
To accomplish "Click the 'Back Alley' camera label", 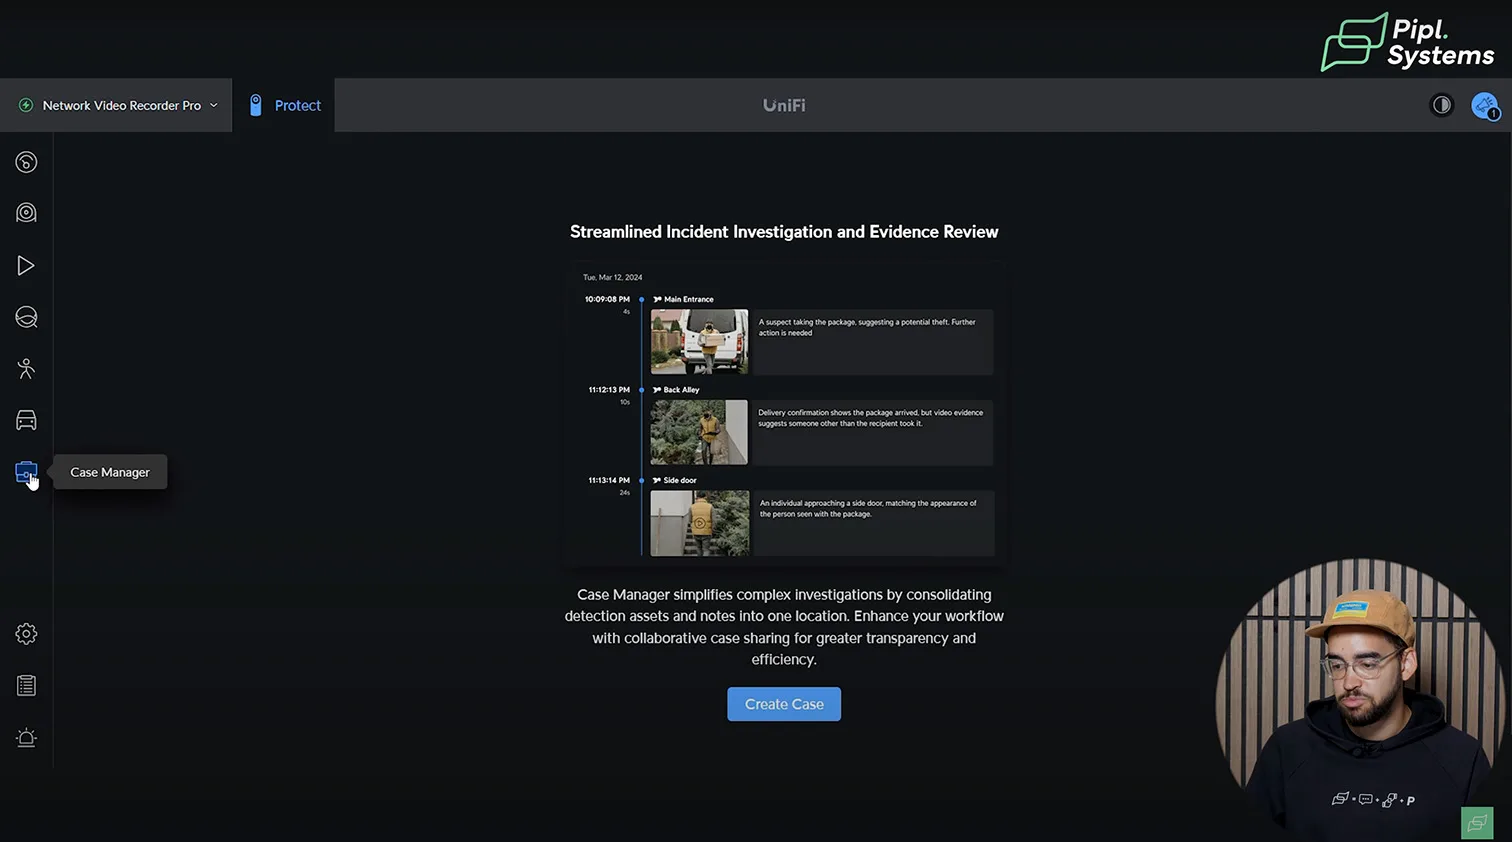I will coord(681,390).
